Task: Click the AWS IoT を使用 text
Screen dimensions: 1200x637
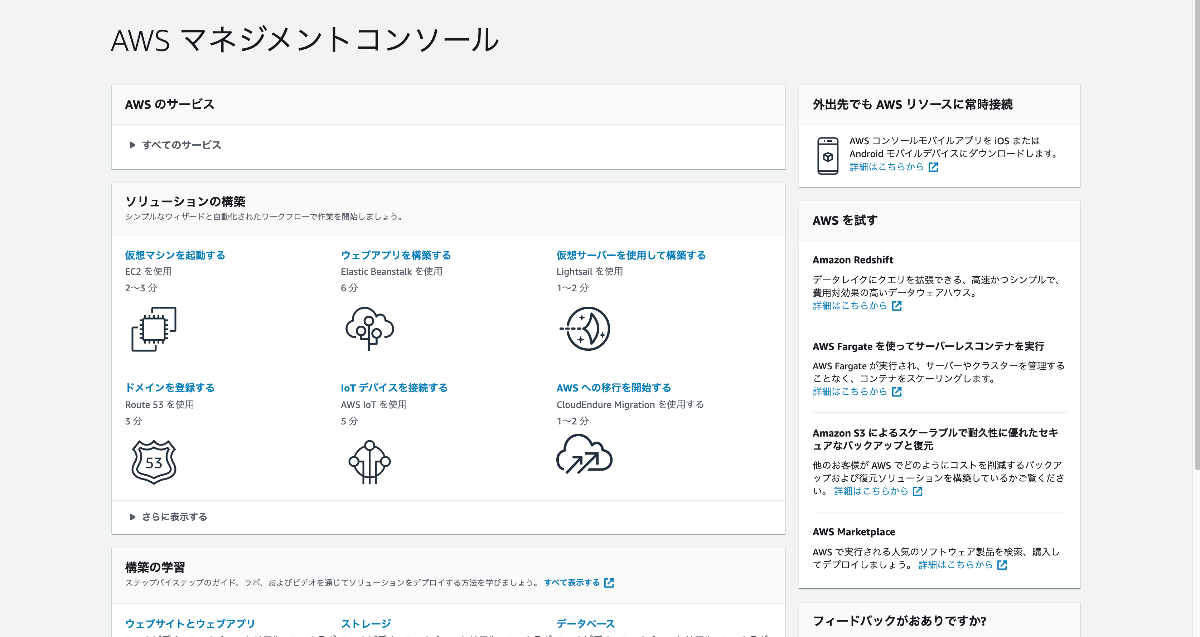Action: (374, 405)
